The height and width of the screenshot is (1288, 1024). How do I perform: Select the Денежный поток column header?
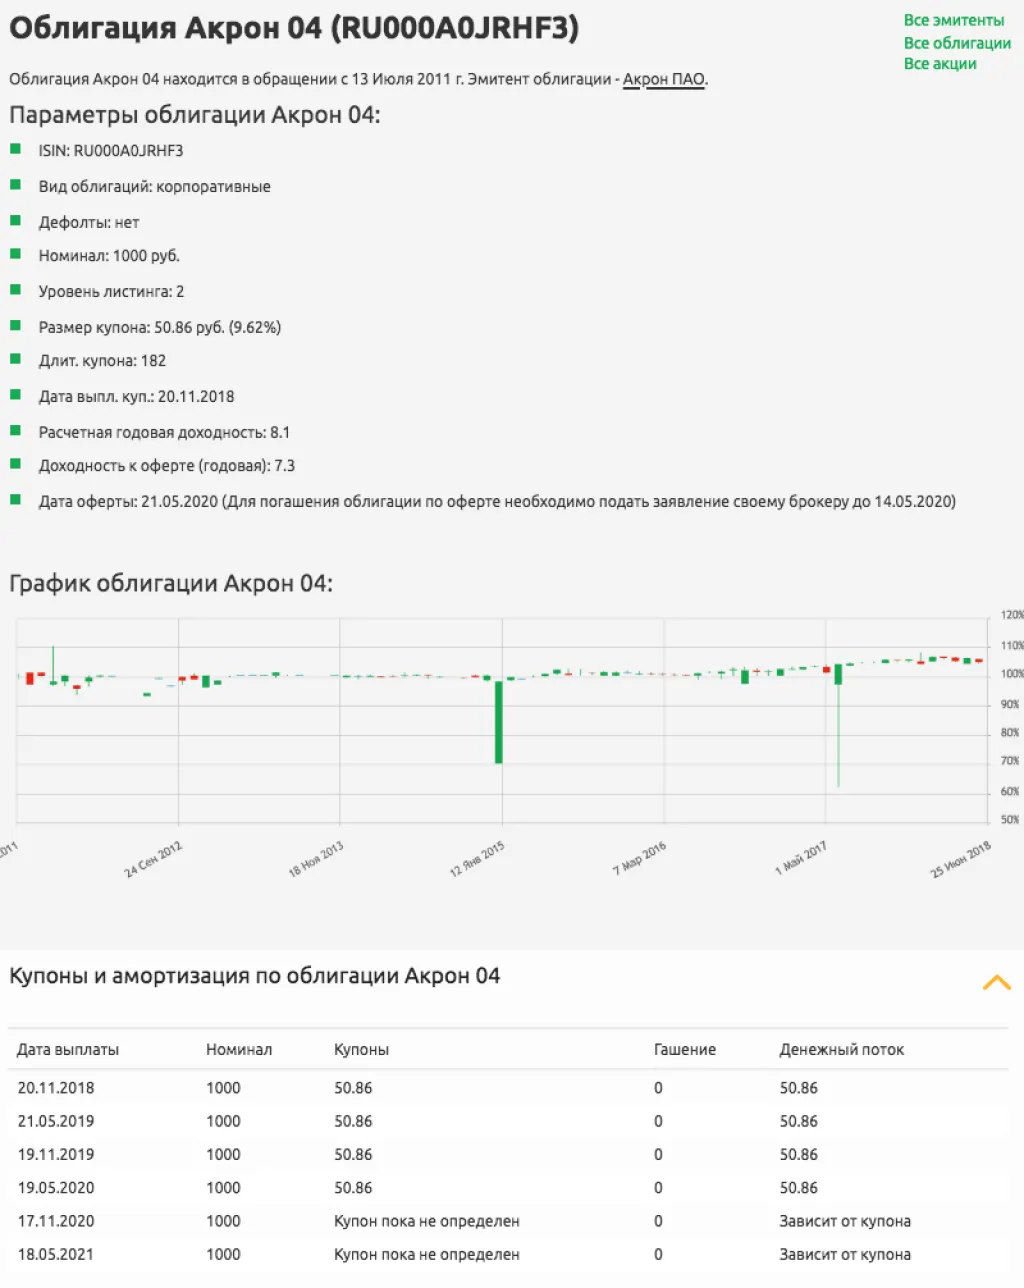click(841, 1050)
